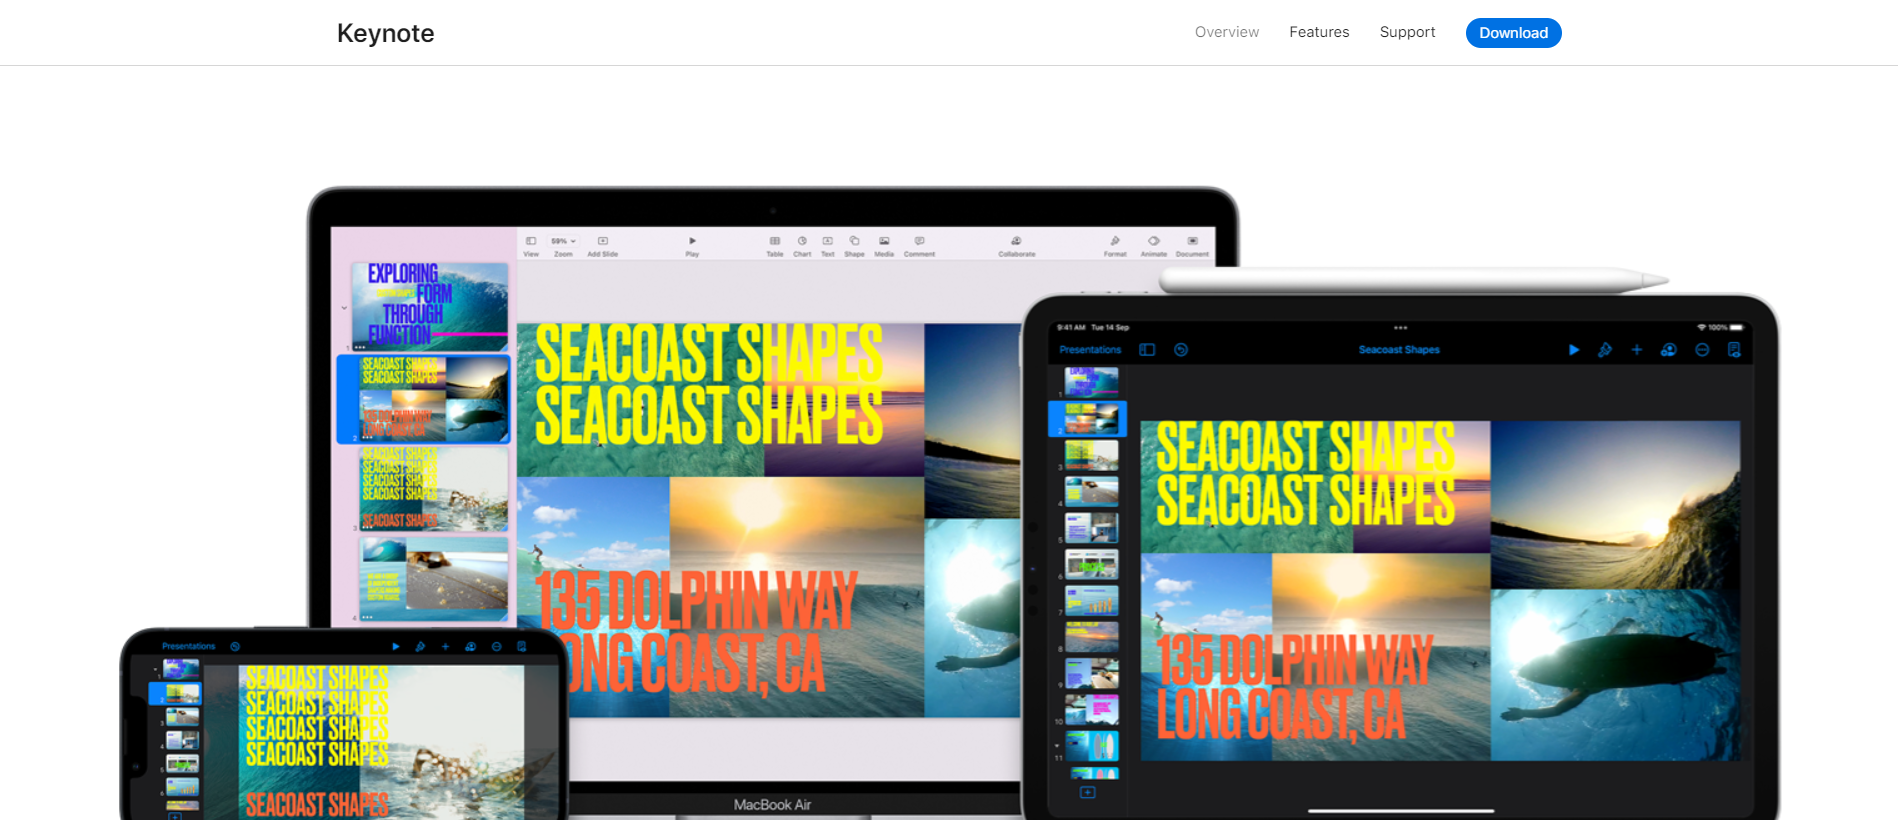
Task: Tap the format paintbrush icon on the iPad
Action: pyautogui.click(x=1604, y=350)
